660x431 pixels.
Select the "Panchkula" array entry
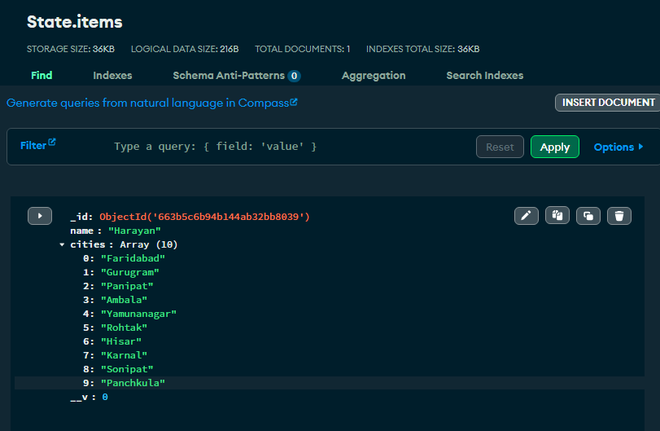(132, 383)
